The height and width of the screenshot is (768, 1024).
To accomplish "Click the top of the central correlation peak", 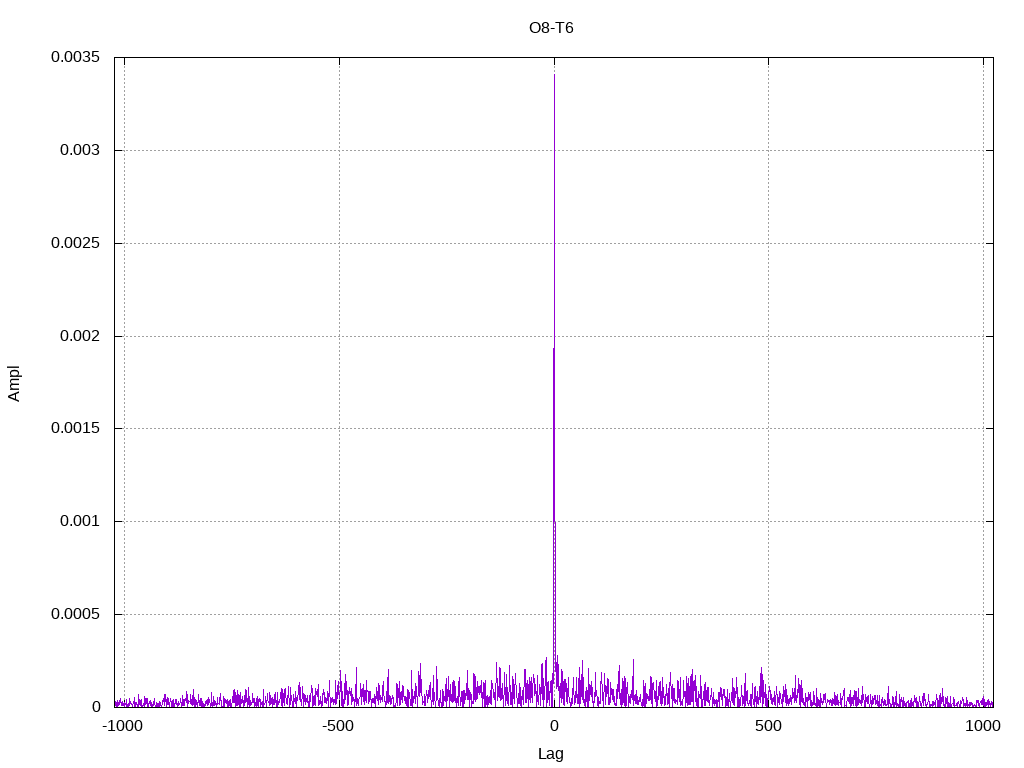I will [x=554, y=75].
